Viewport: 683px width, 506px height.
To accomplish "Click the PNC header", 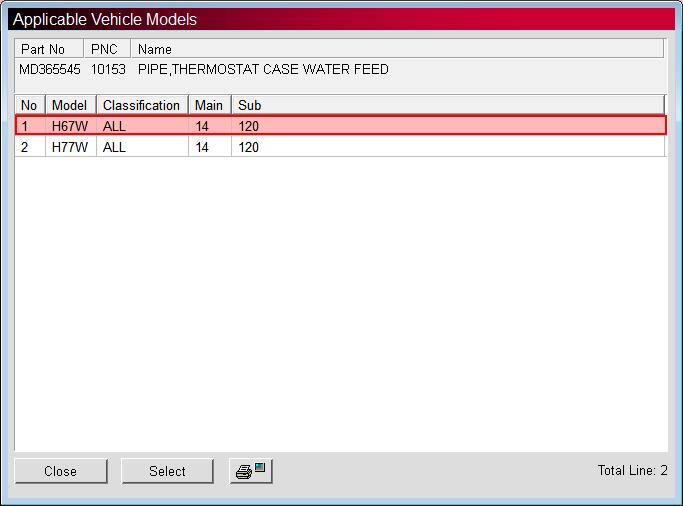I will click(107, 49).
